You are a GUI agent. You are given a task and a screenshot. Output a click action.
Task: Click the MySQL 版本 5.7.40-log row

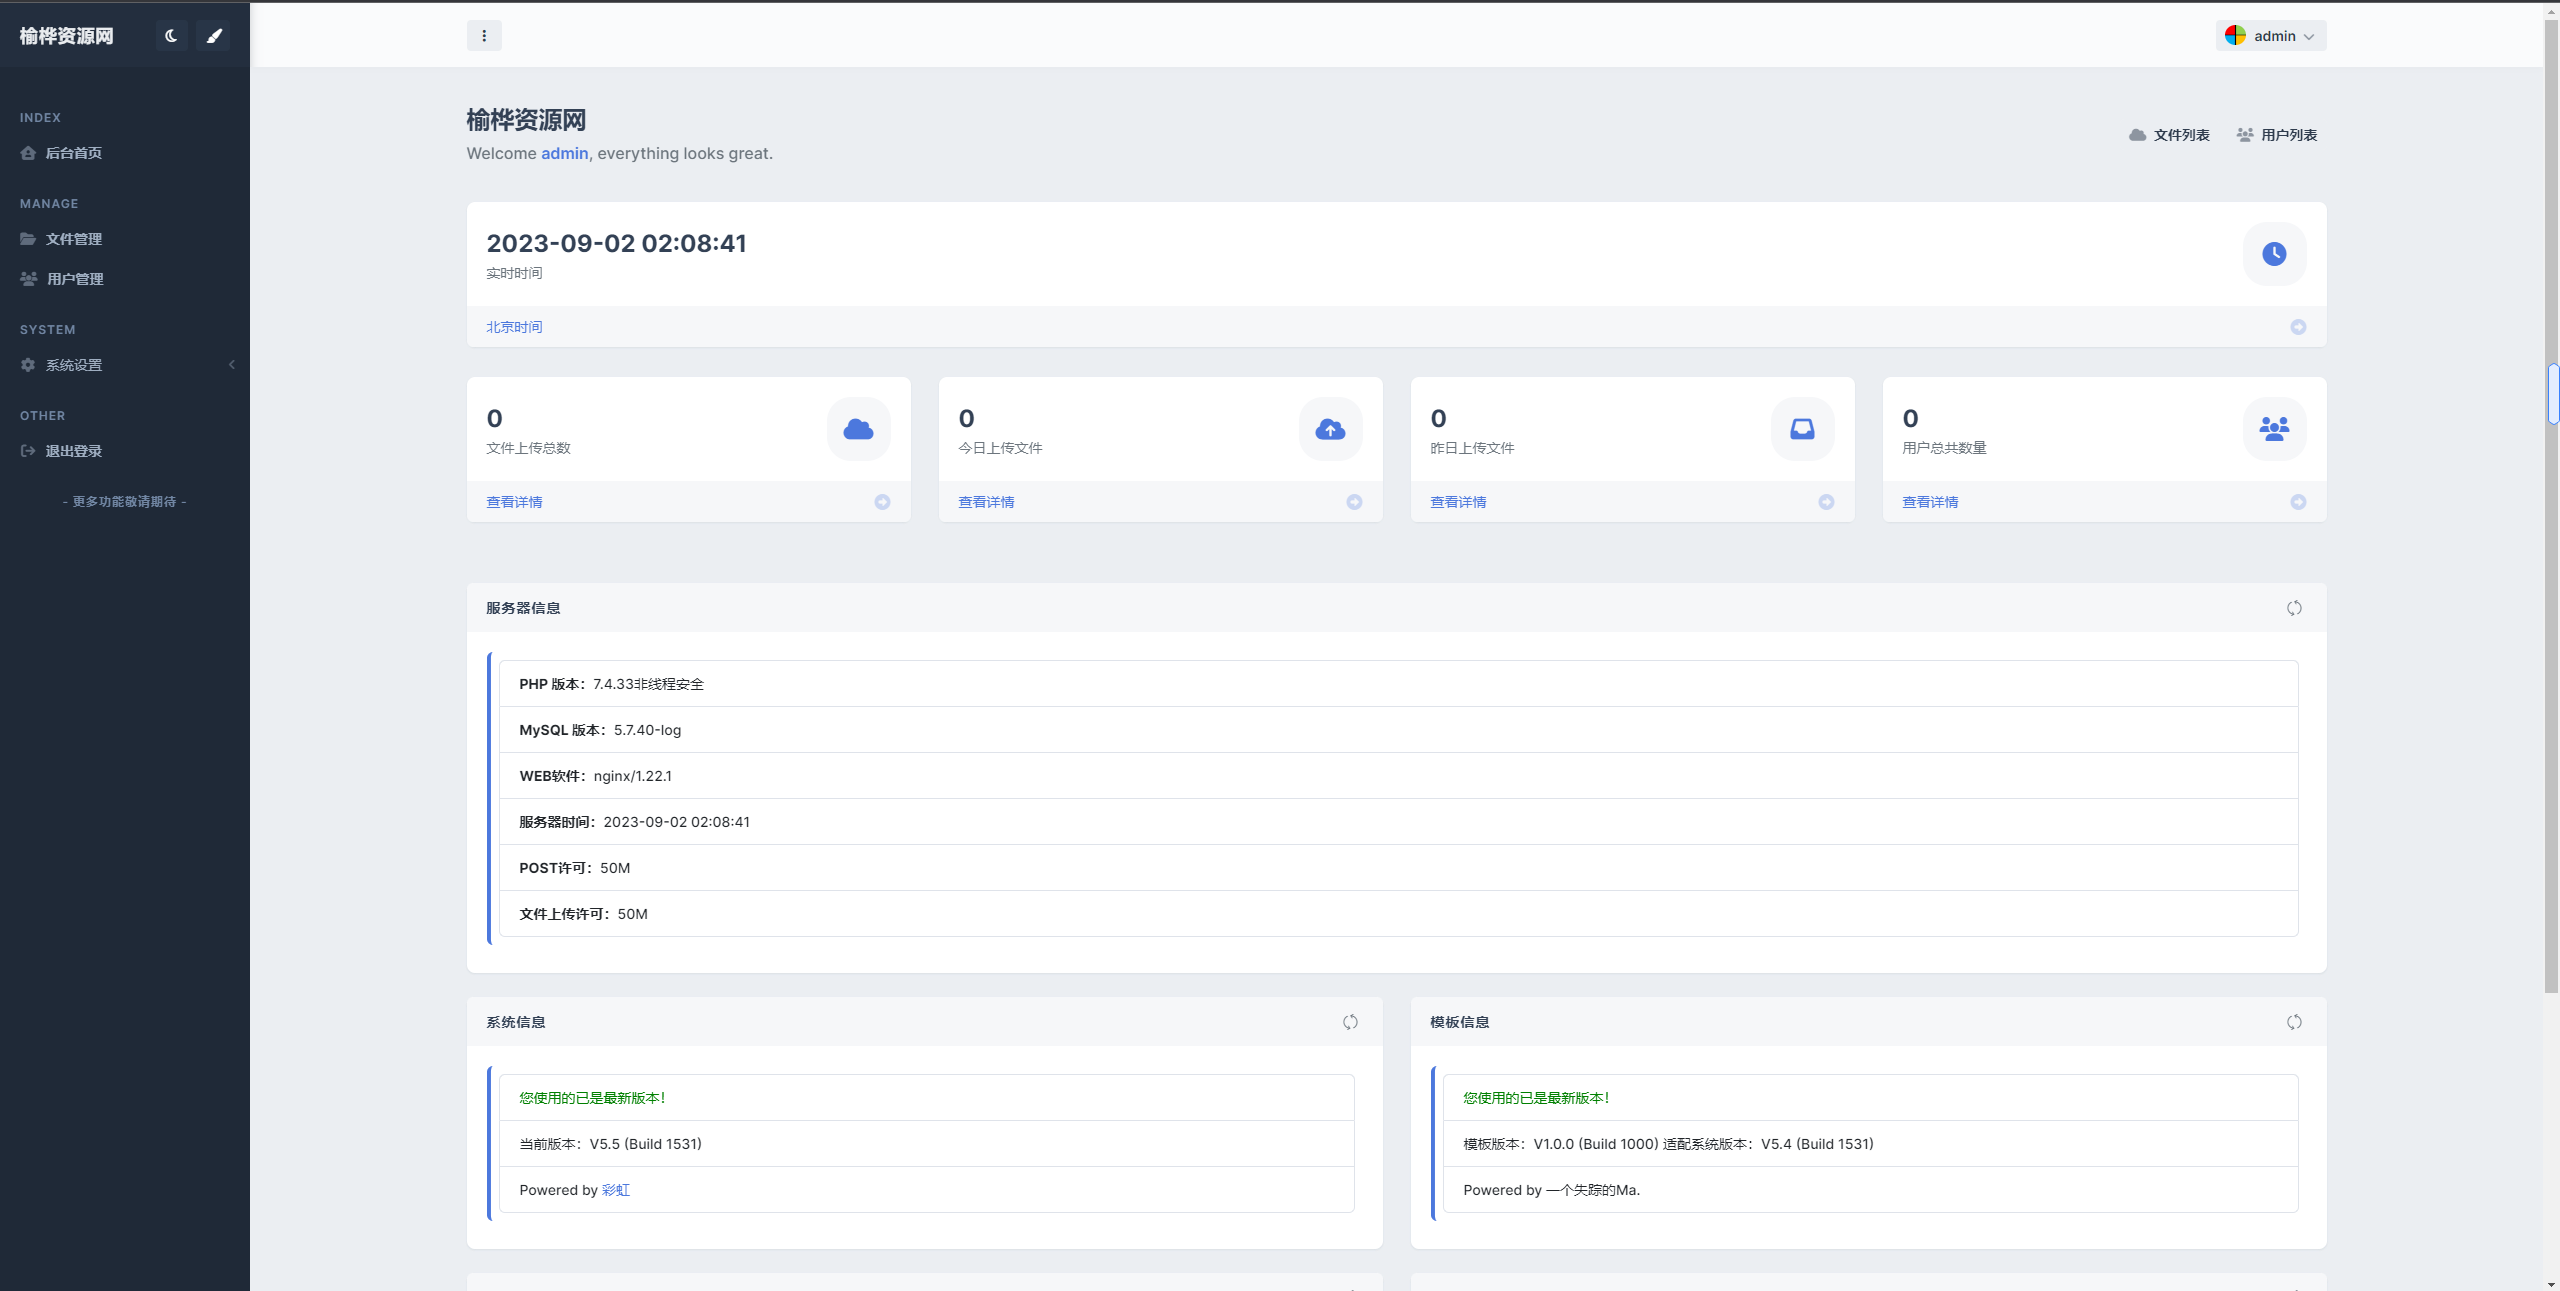1398,730
